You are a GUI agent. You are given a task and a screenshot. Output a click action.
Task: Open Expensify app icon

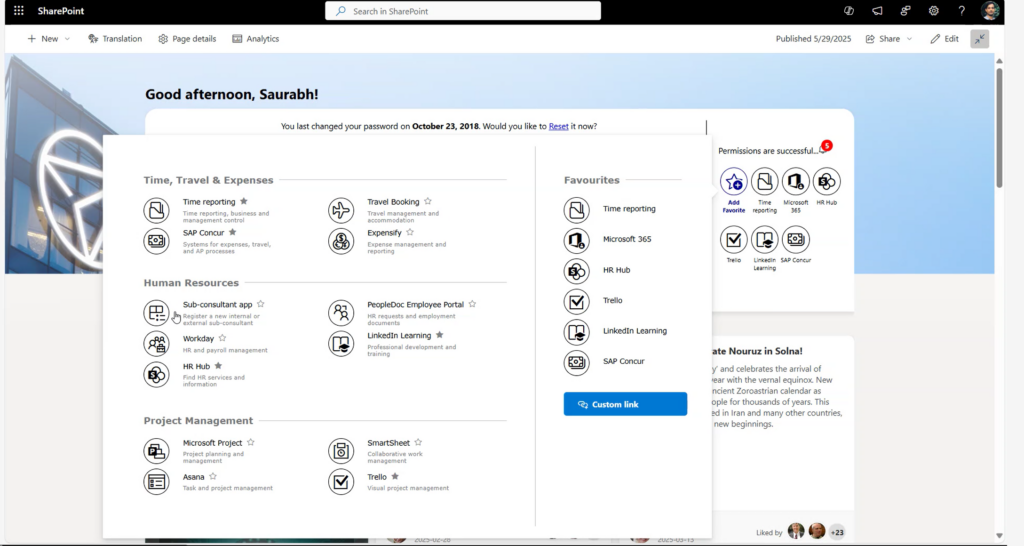click(341, 241)
